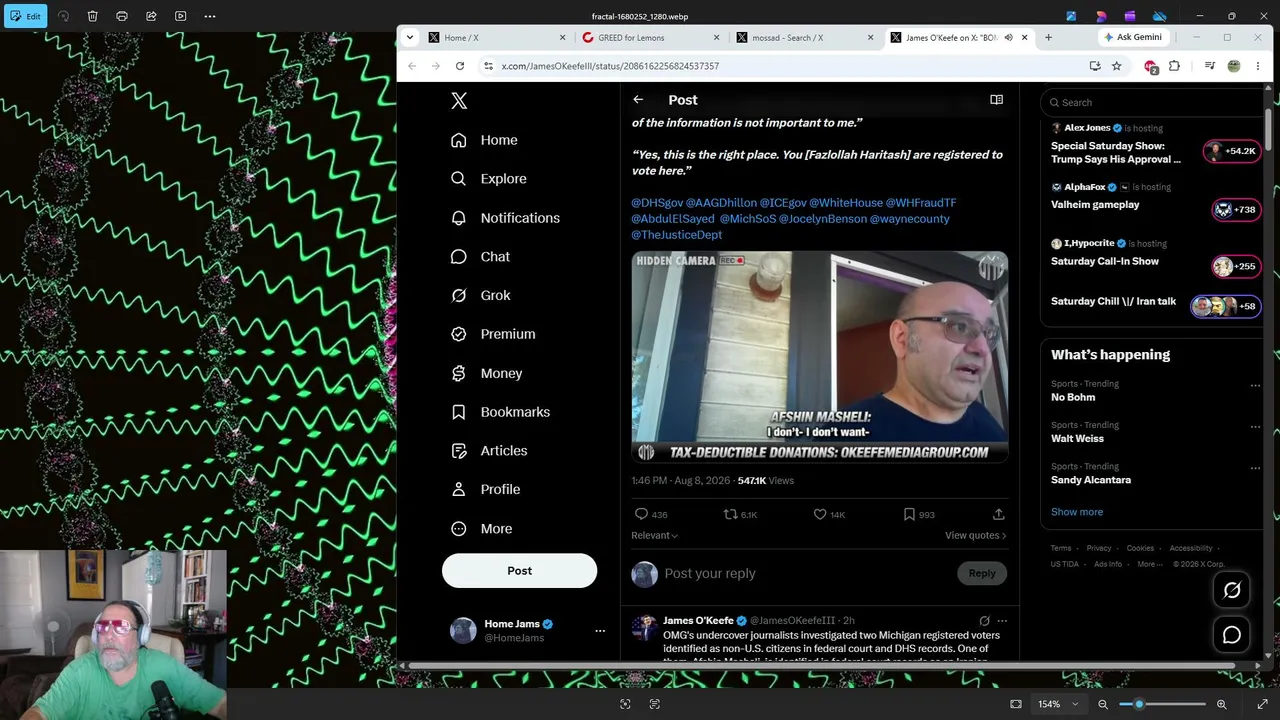Viewport: 1280px width, 720px height.
Task: Print the fractal image
Action: click(122, 16)
